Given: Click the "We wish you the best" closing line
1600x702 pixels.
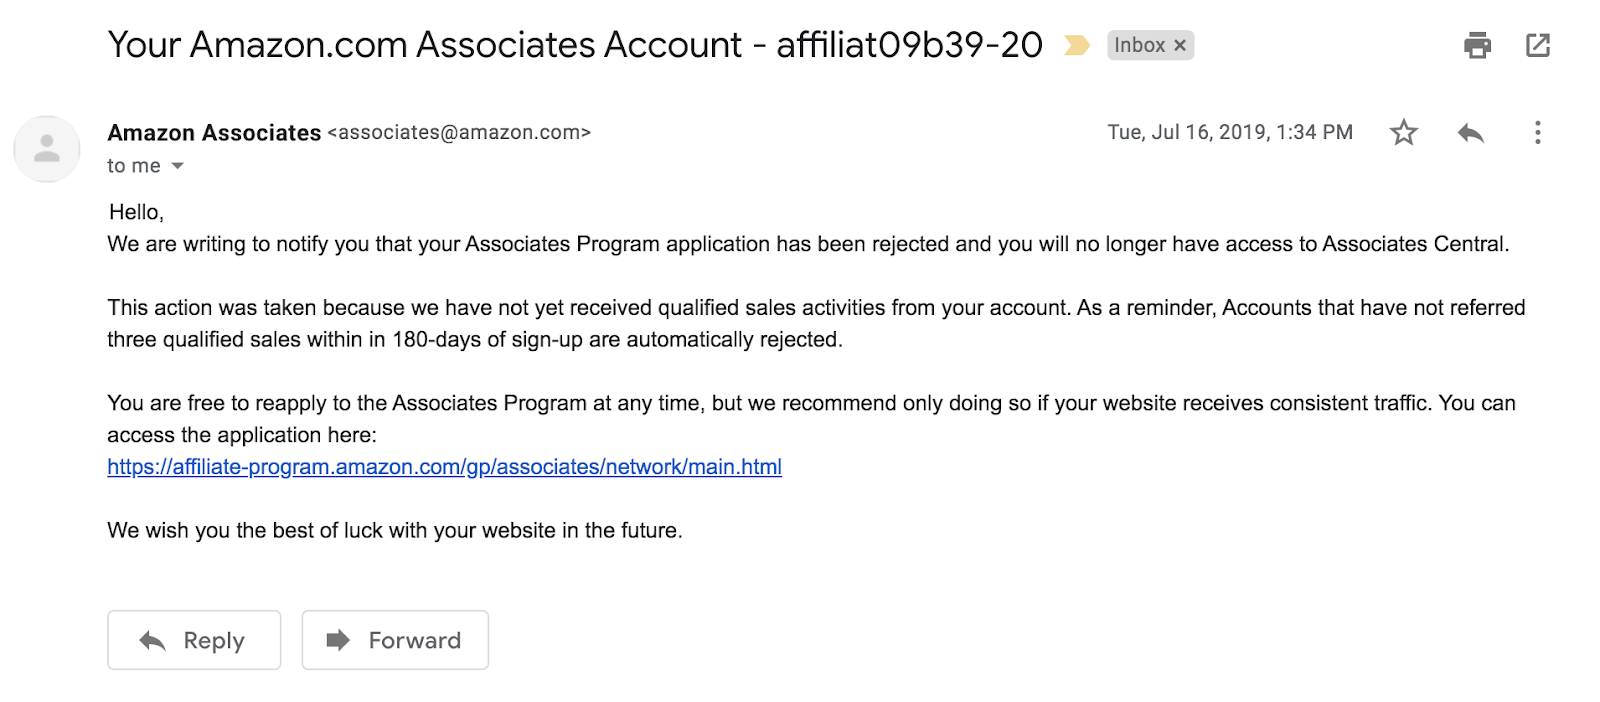Looking at the screenshot, I should tap(394, 531).
